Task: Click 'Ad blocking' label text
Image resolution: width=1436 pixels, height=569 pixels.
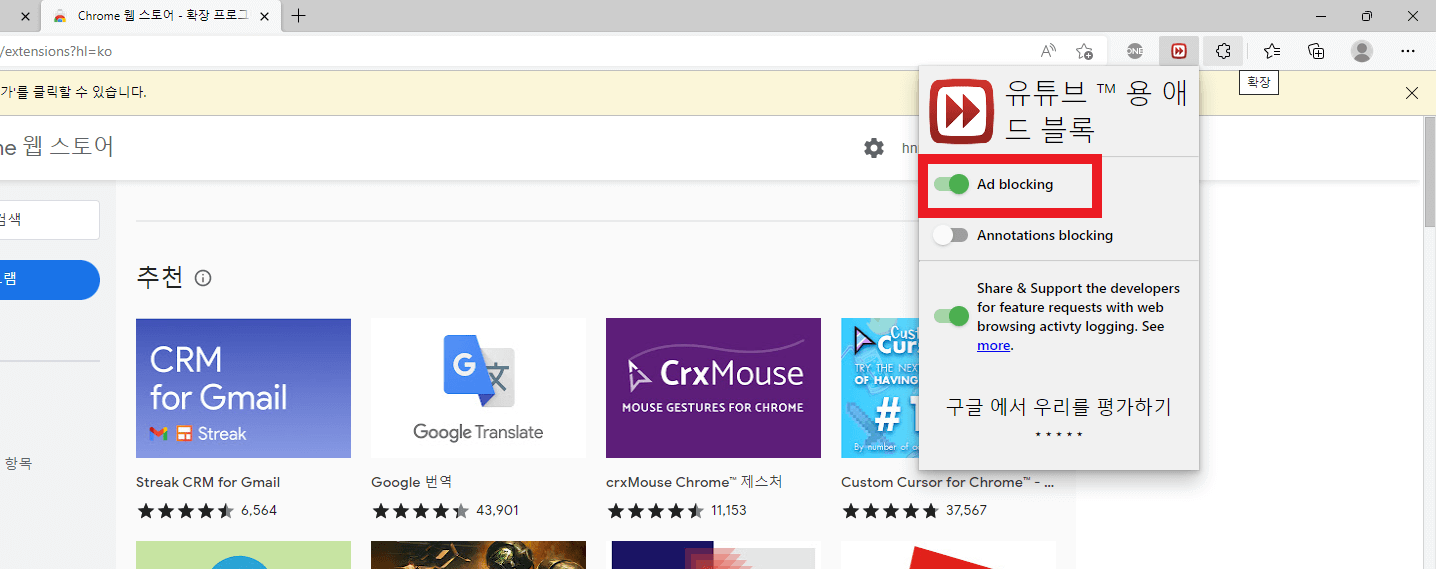Action: click(x=1015, y=184)
